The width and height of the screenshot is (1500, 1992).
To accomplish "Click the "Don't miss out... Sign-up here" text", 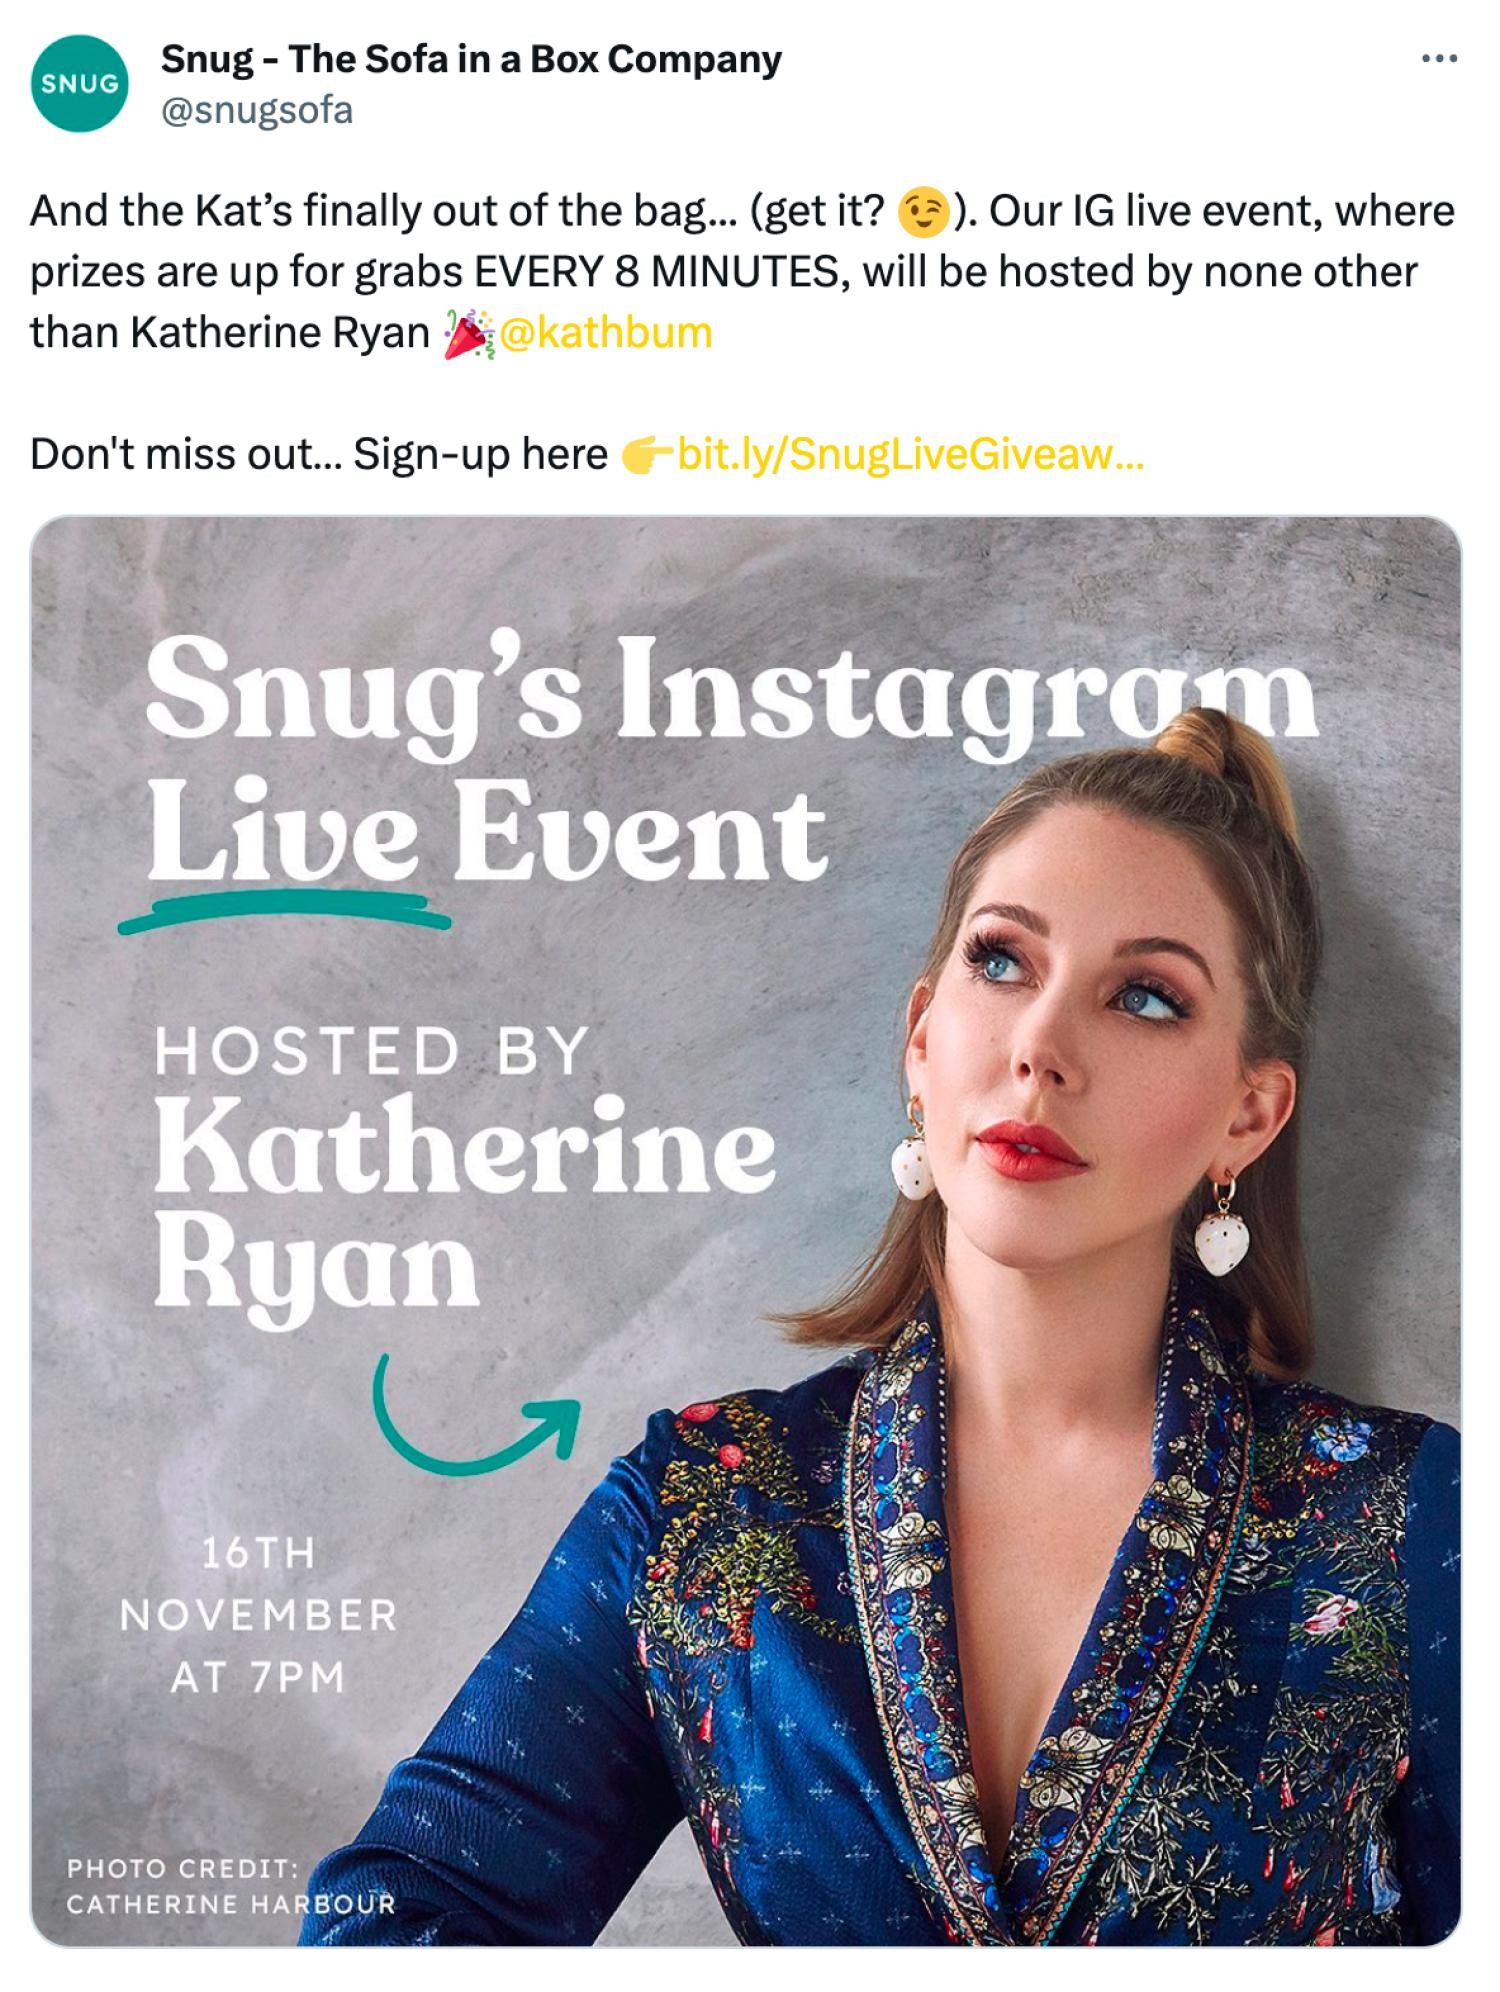I will [318, 455].
